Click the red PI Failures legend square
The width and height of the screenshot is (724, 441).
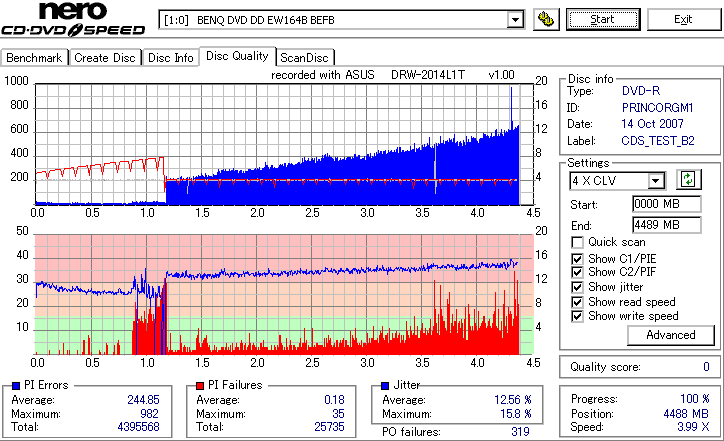pyautogui.click(x=200, y=386)
